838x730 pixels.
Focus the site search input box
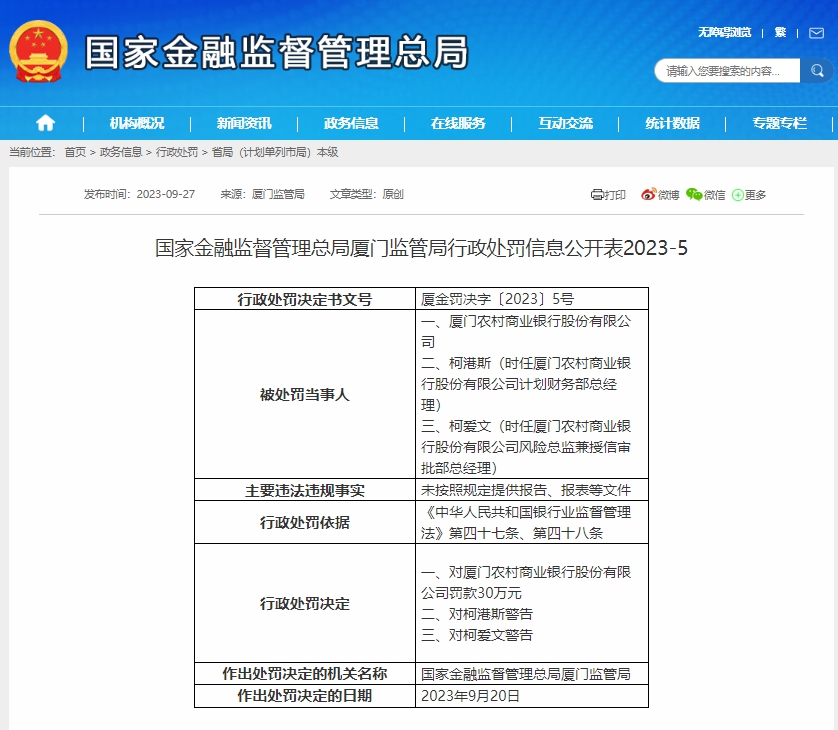pos(730,71)
